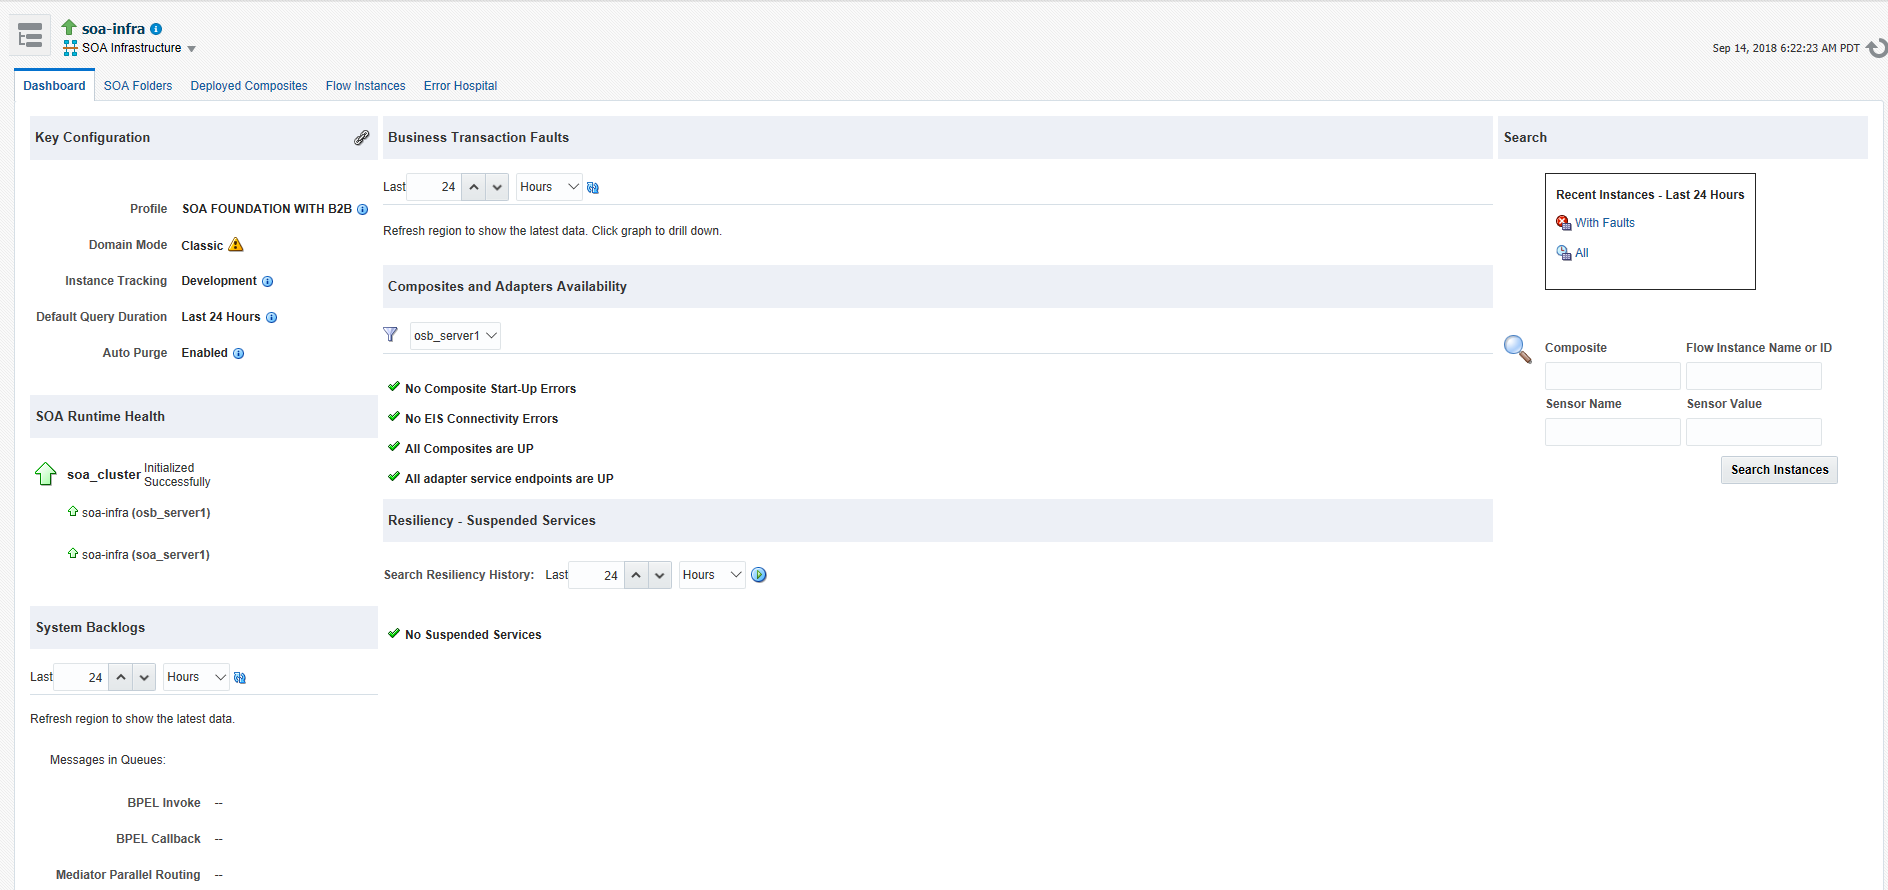
Task: Click the paperclip icon in Key Configuration
Action: click(362, 138)
